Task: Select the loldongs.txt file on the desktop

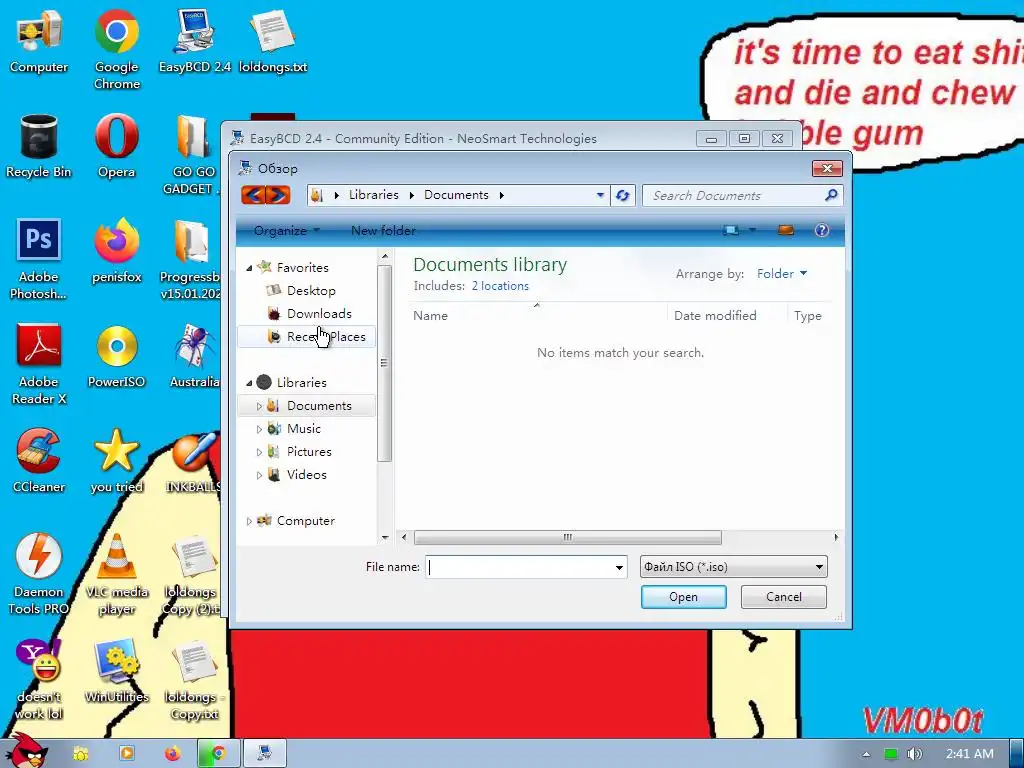Action: point(272,41)
